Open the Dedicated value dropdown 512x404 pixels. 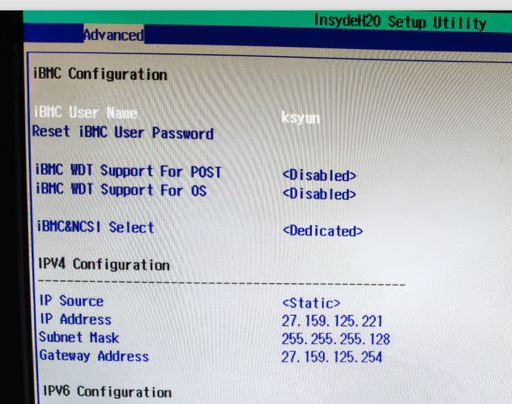(x=323, y=231)
